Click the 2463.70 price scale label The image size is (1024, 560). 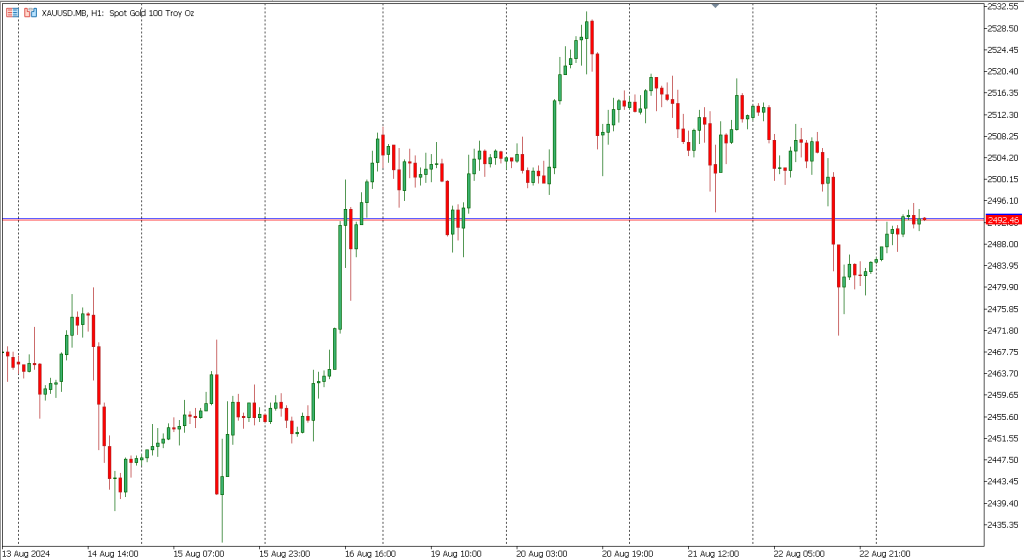(x=1003, y=373)
